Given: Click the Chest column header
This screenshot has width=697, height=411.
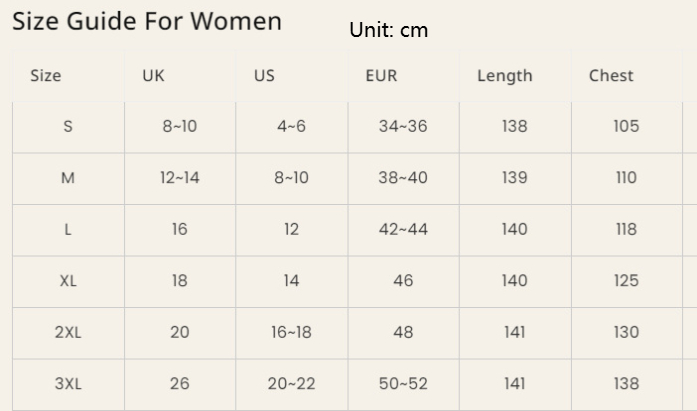Looking at the screenshot, I should point(611,75).
